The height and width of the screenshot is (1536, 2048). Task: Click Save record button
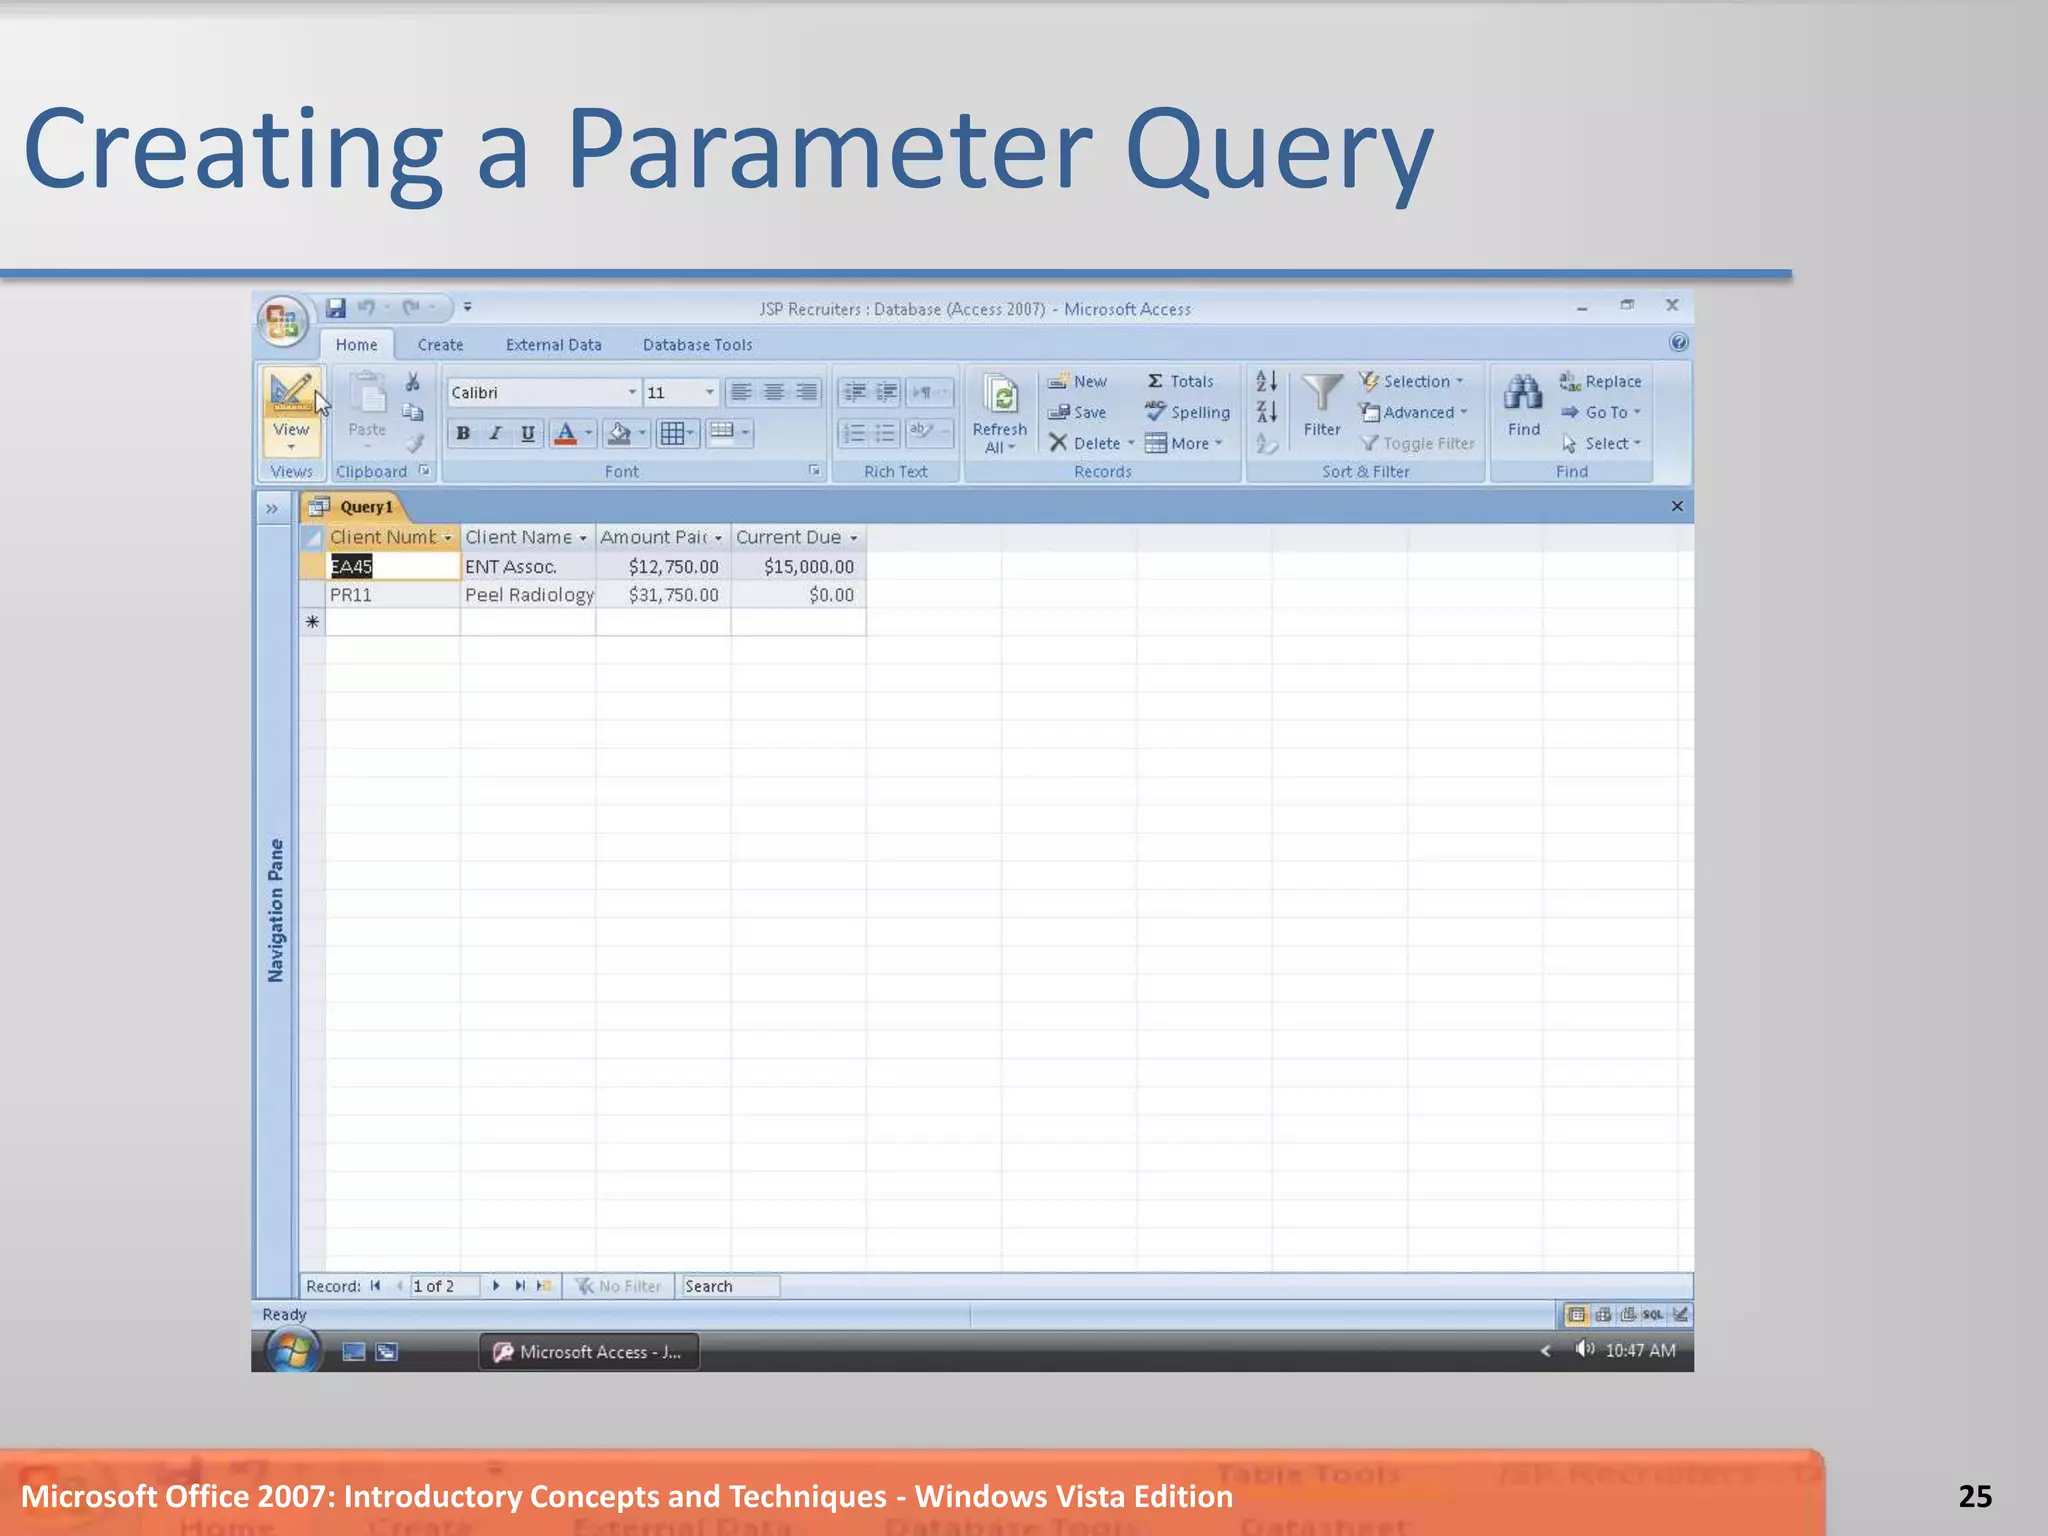tap(1077, 412)
